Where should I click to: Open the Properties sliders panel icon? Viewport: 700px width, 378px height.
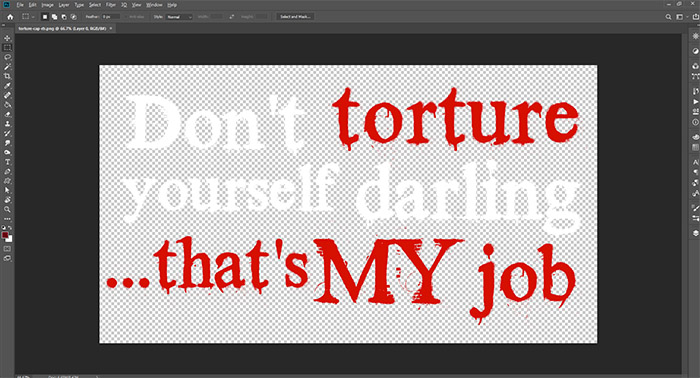695,218
